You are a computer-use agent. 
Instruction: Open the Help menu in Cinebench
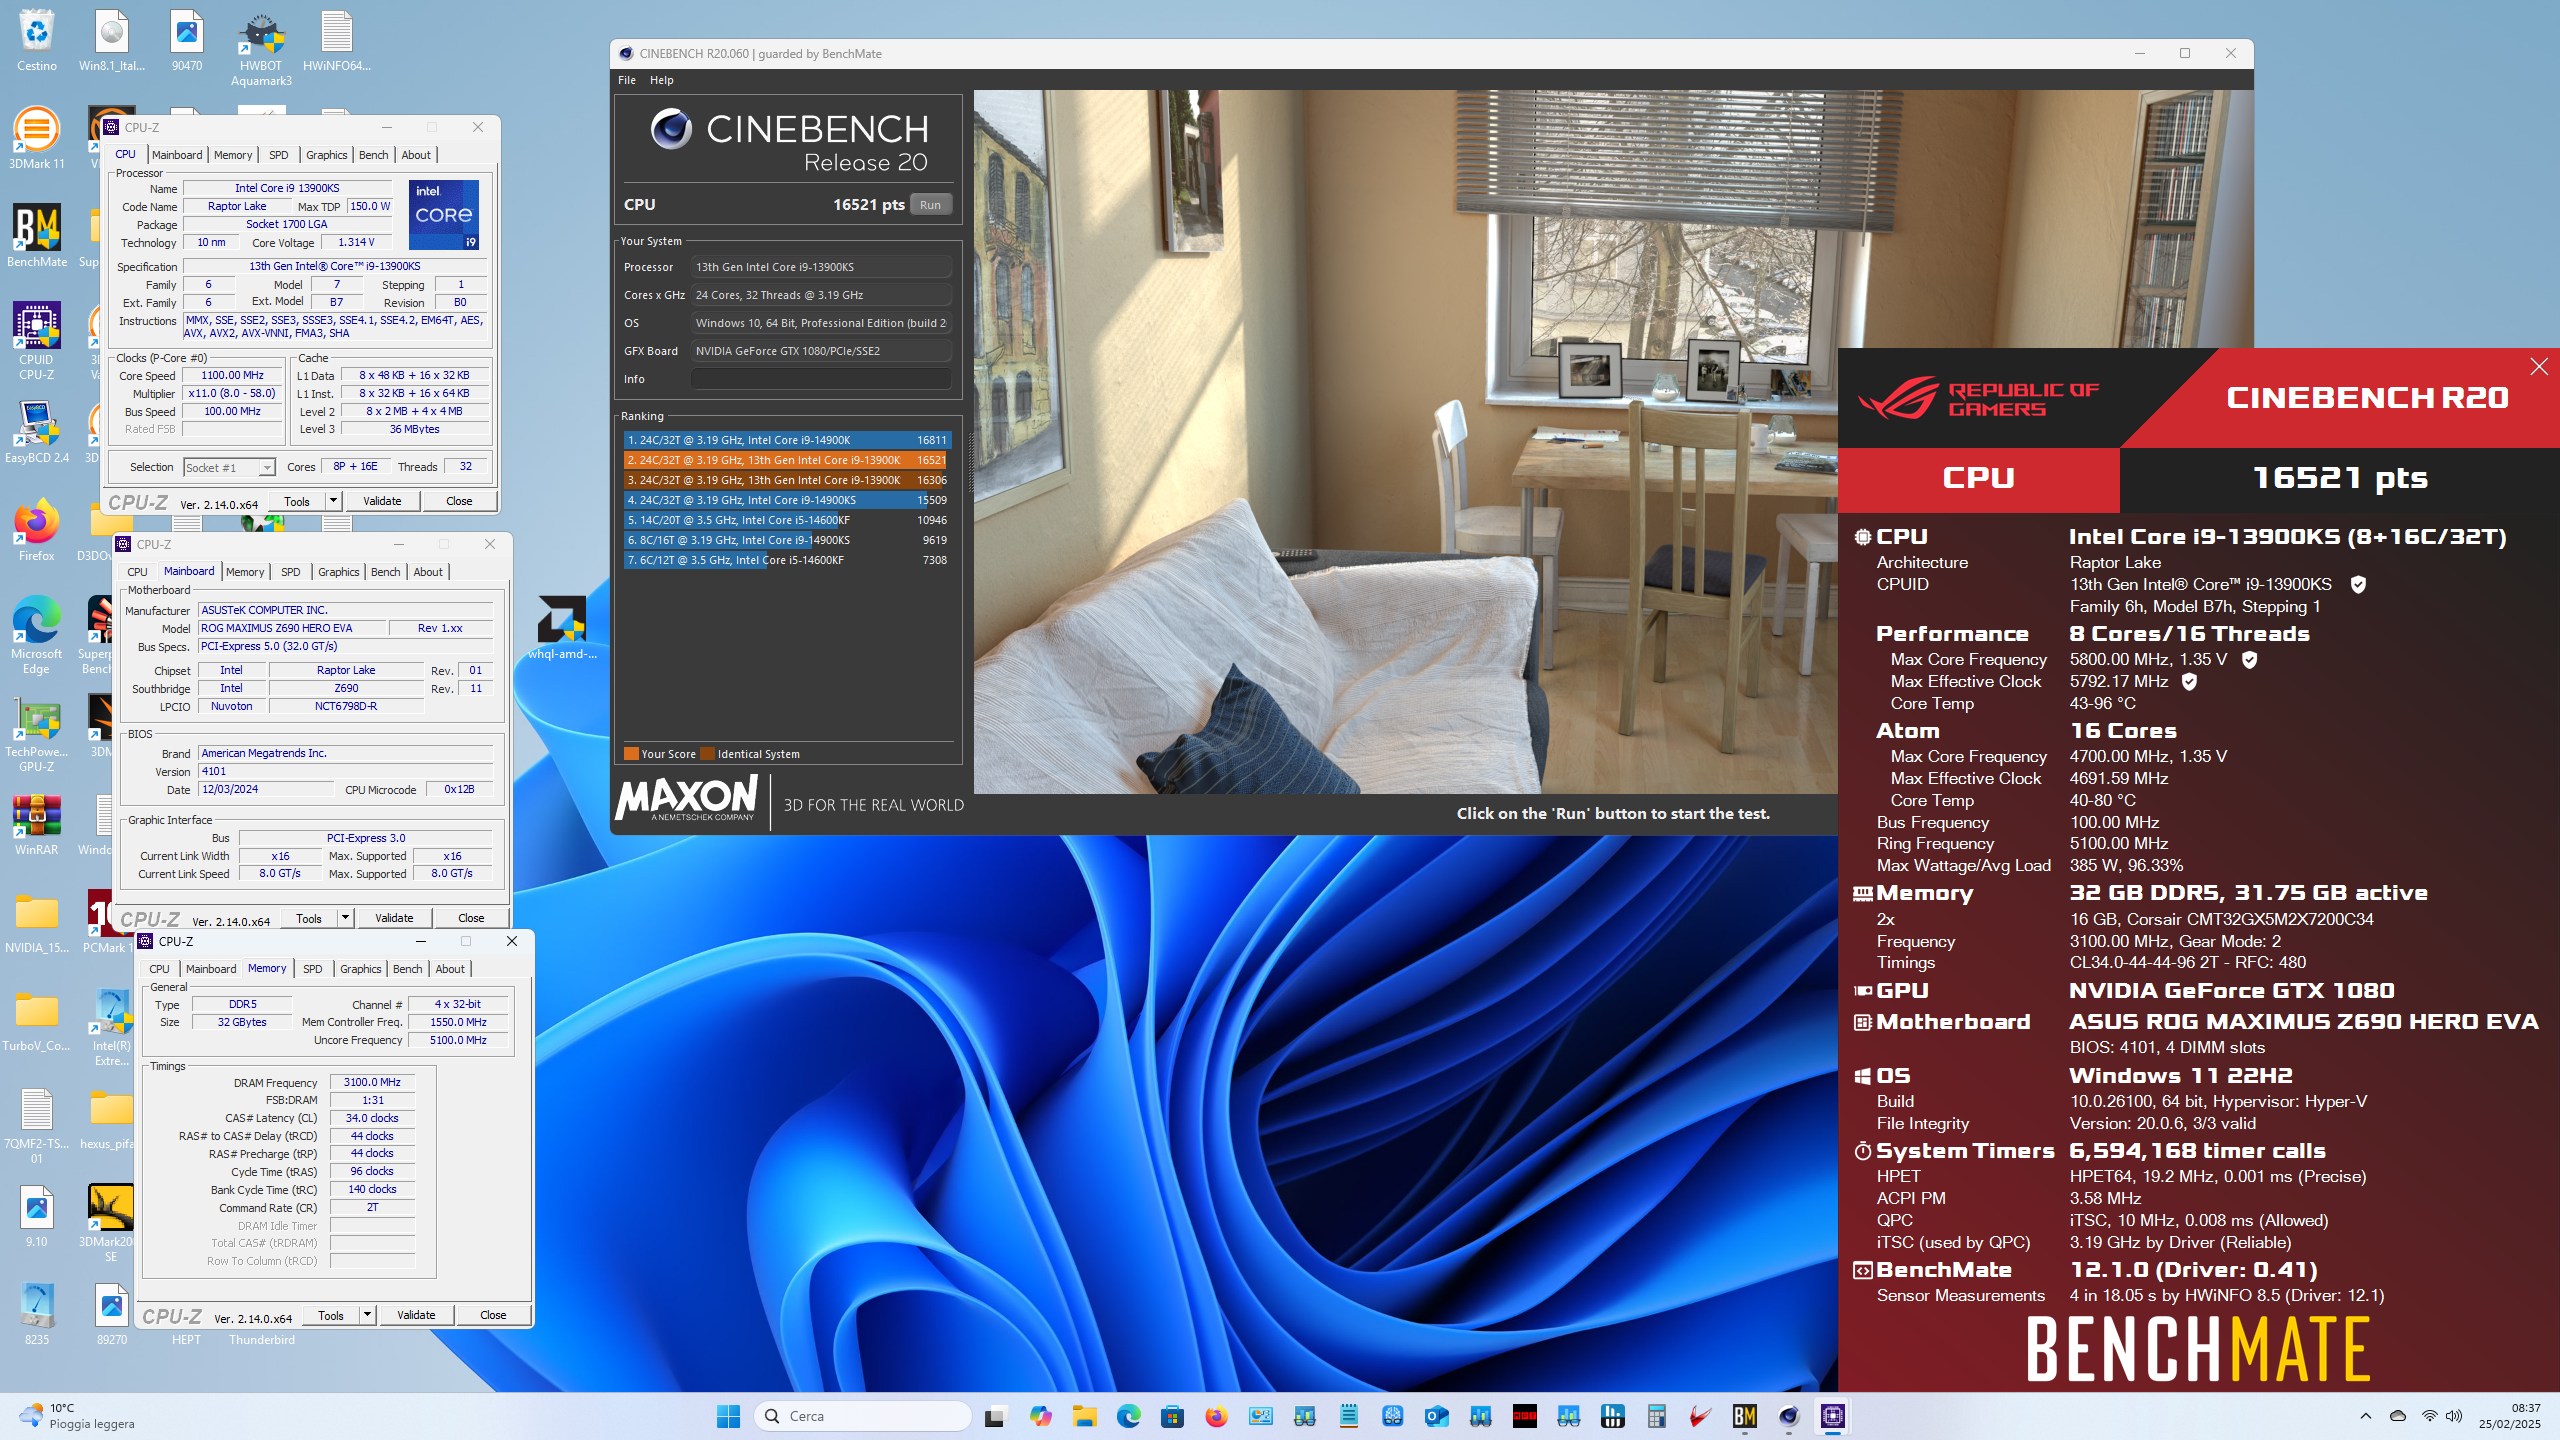click(661, 80)
